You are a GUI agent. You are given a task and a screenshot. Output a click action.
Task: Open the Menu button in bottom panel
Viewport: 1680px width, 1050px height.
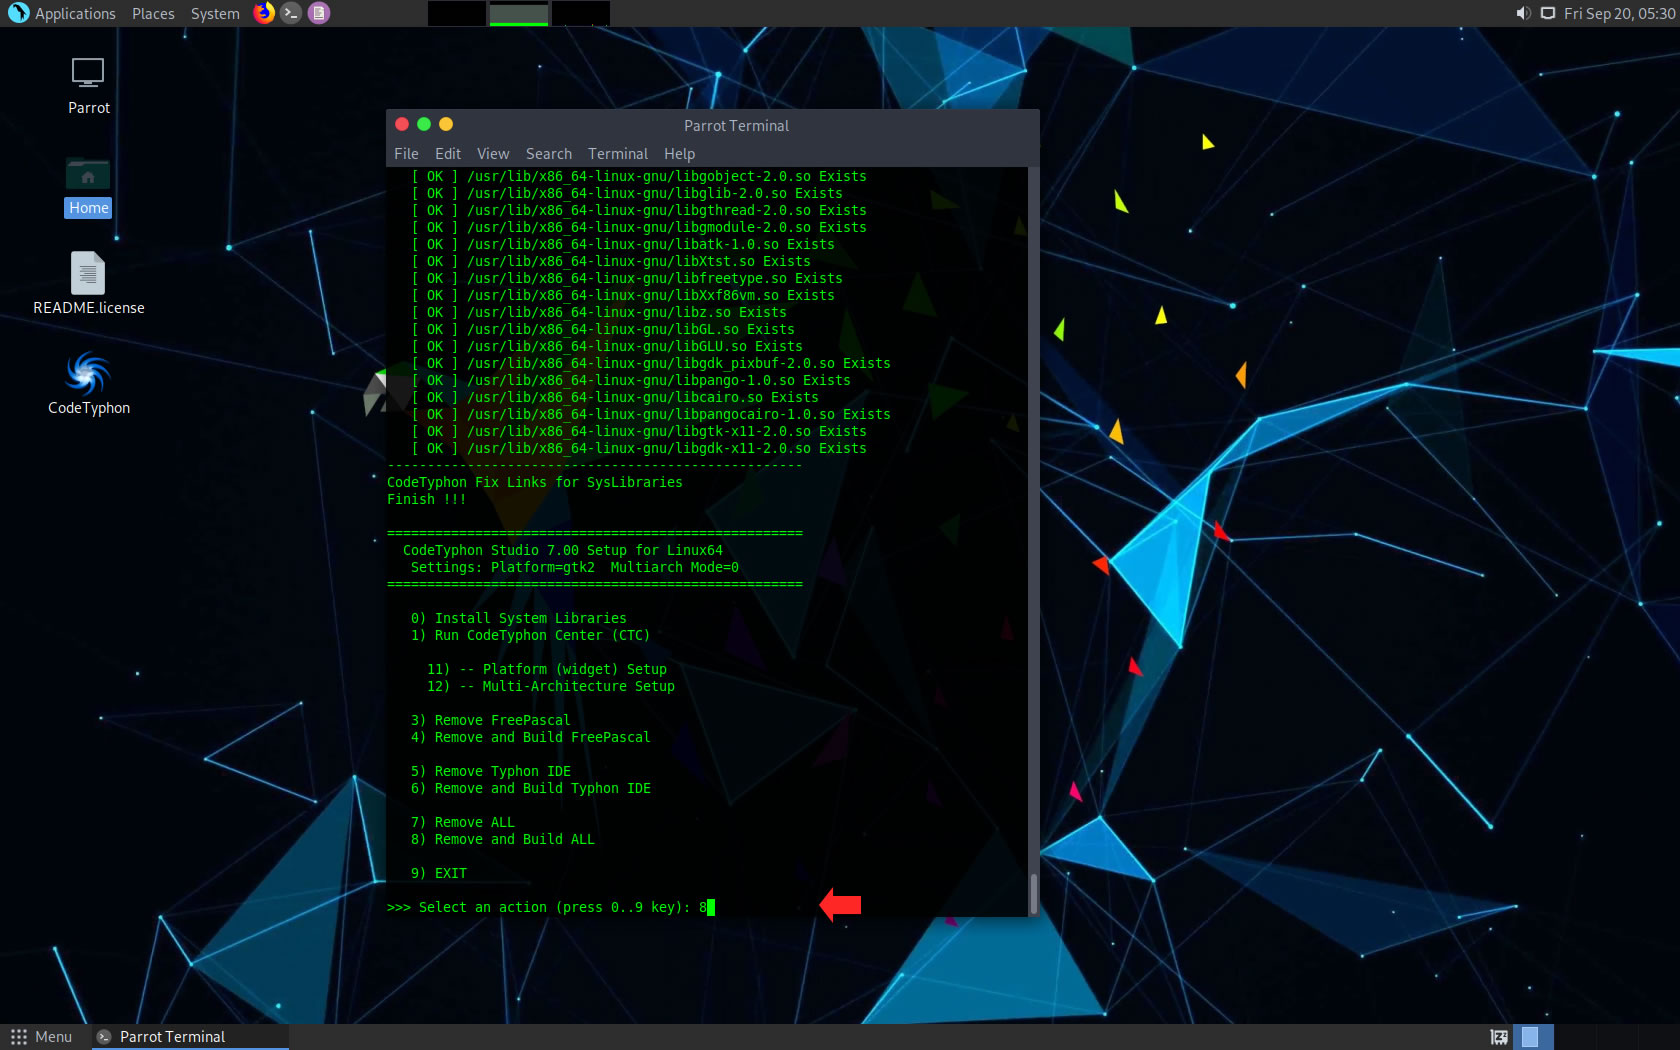coord(42,1037)
